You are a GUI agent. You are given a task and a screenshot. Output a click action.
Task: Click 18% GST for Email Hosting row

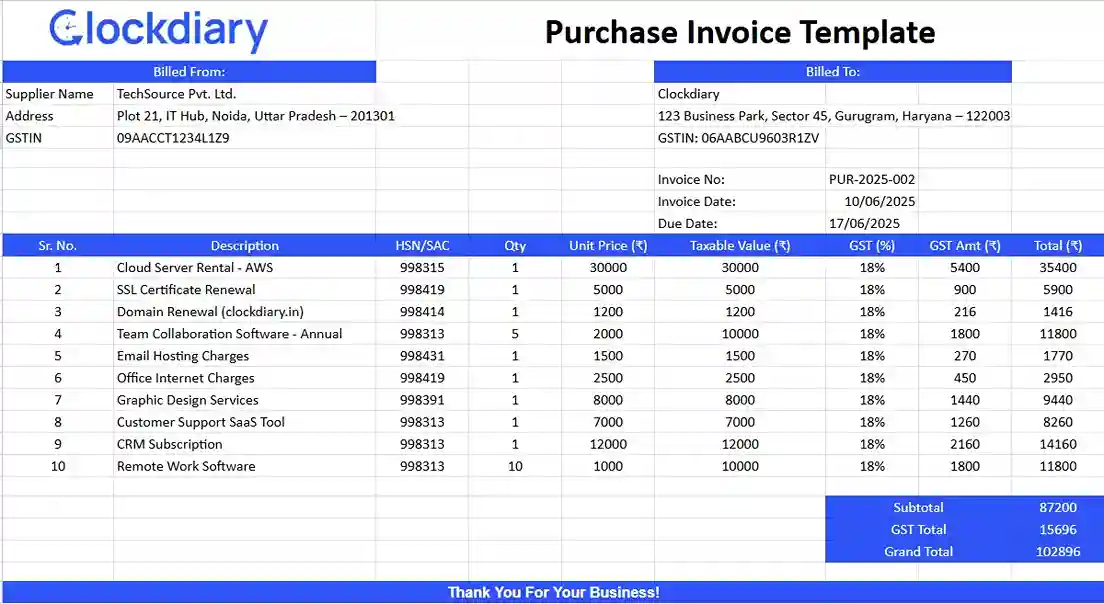tap(872, 356)
